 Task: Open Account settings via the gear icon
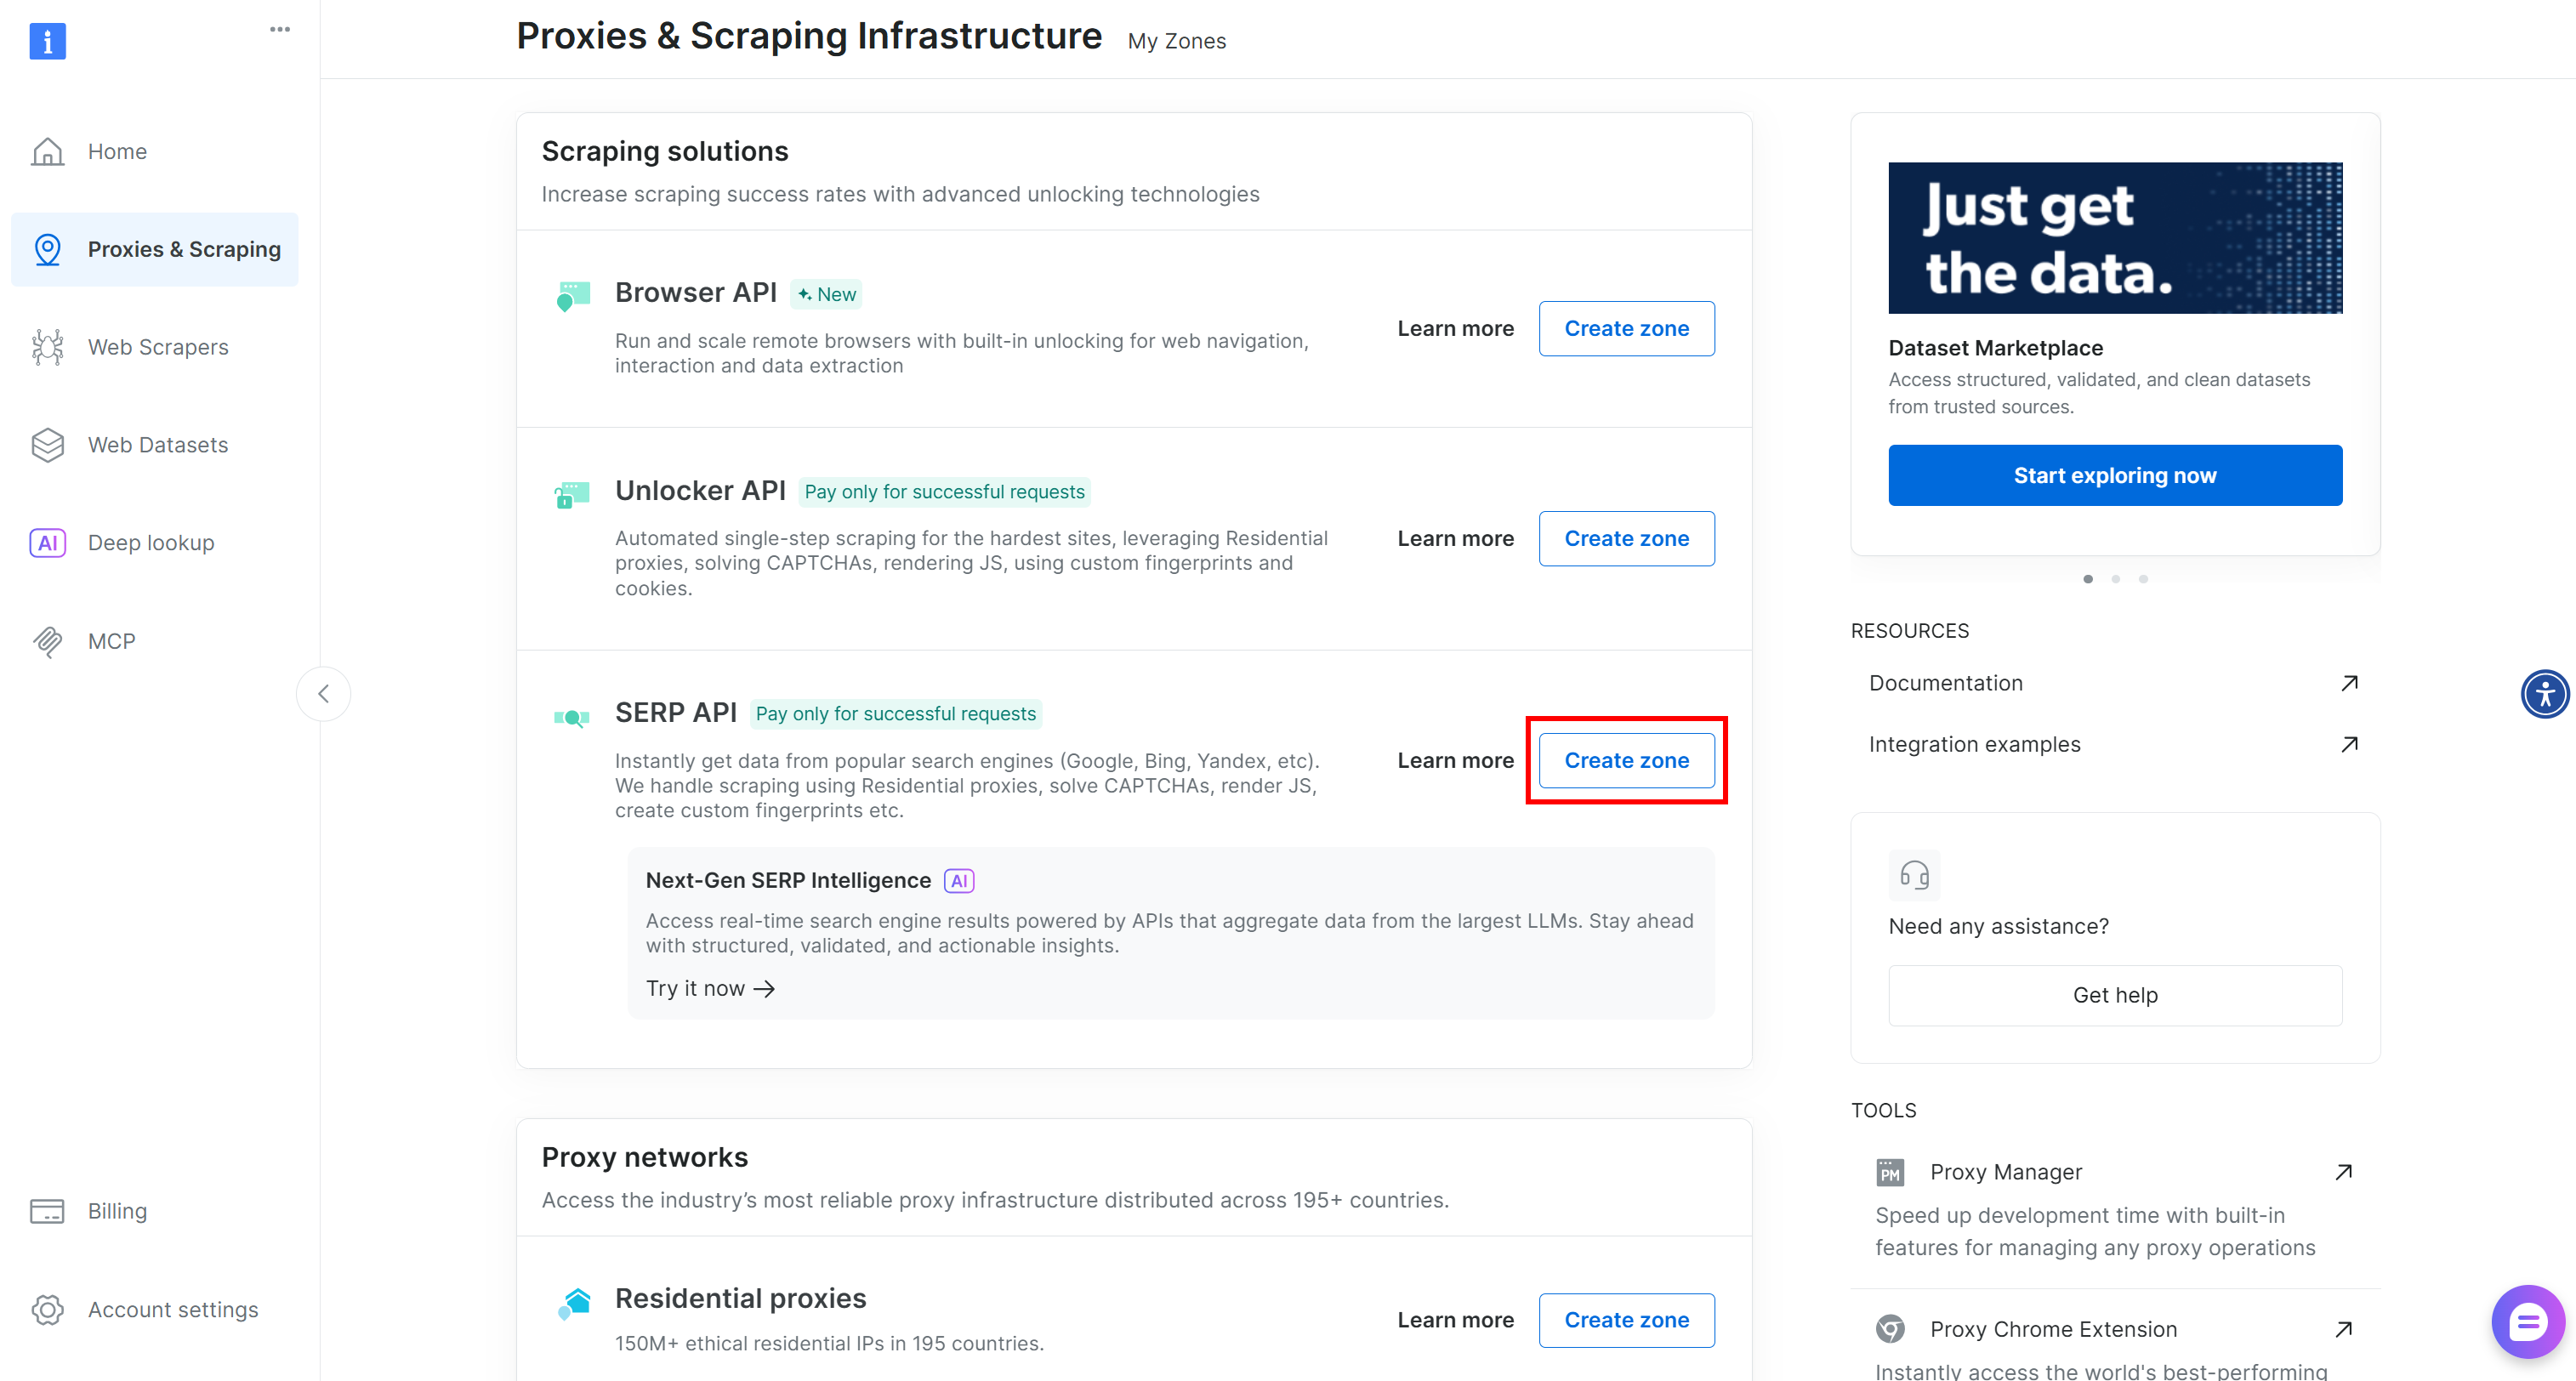(x=47, y=1309)
